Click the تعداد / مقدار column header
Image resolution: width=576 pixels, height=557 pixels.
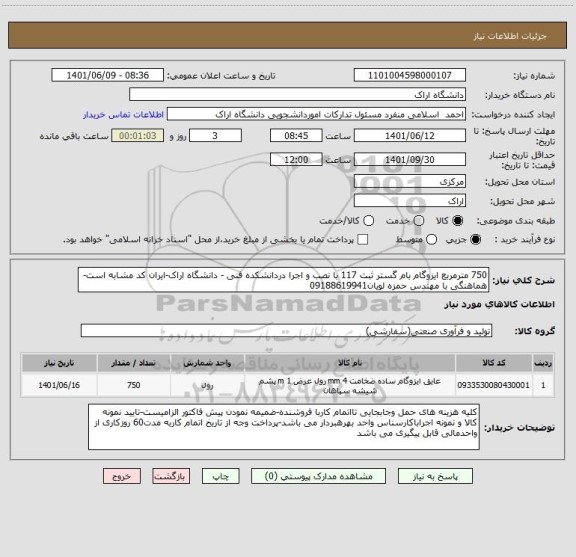coord(134,363)
